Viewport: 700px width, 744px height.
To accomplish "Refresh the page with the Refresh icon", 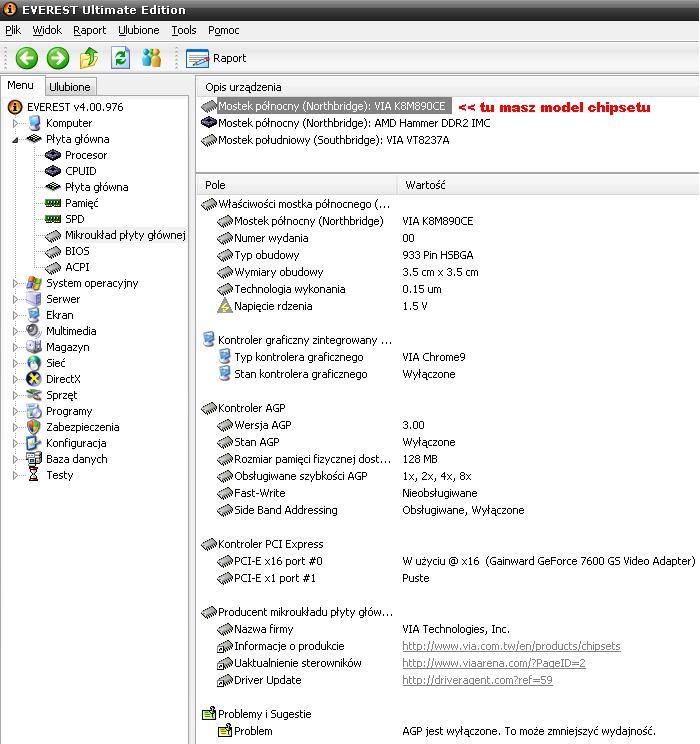I will point(120,58).
